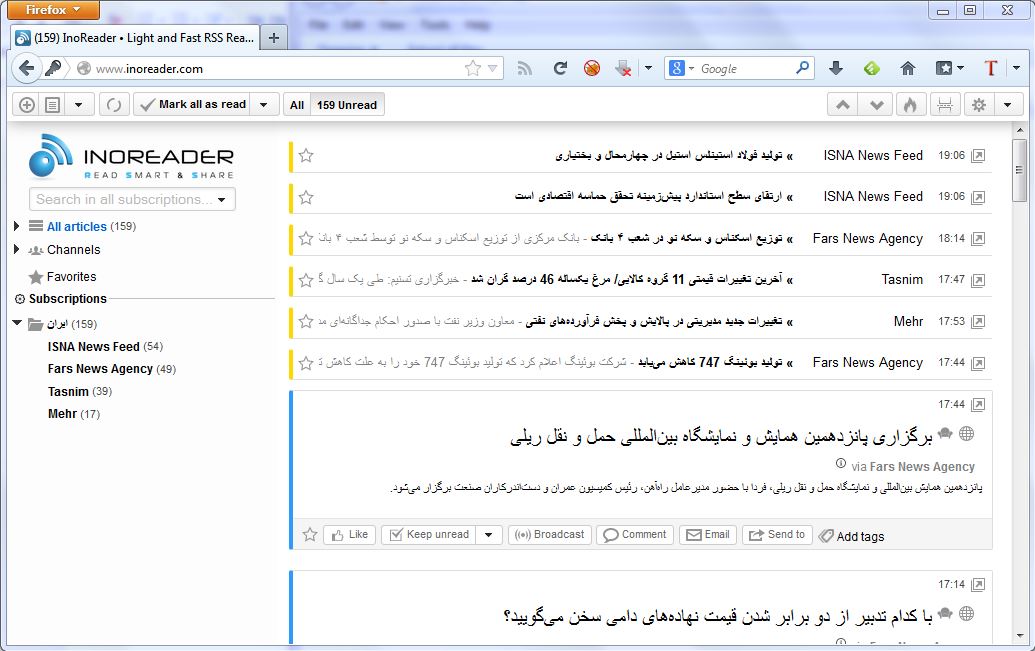
Task: Click scrollbar up arrow
Action: tap(1020, 130)
